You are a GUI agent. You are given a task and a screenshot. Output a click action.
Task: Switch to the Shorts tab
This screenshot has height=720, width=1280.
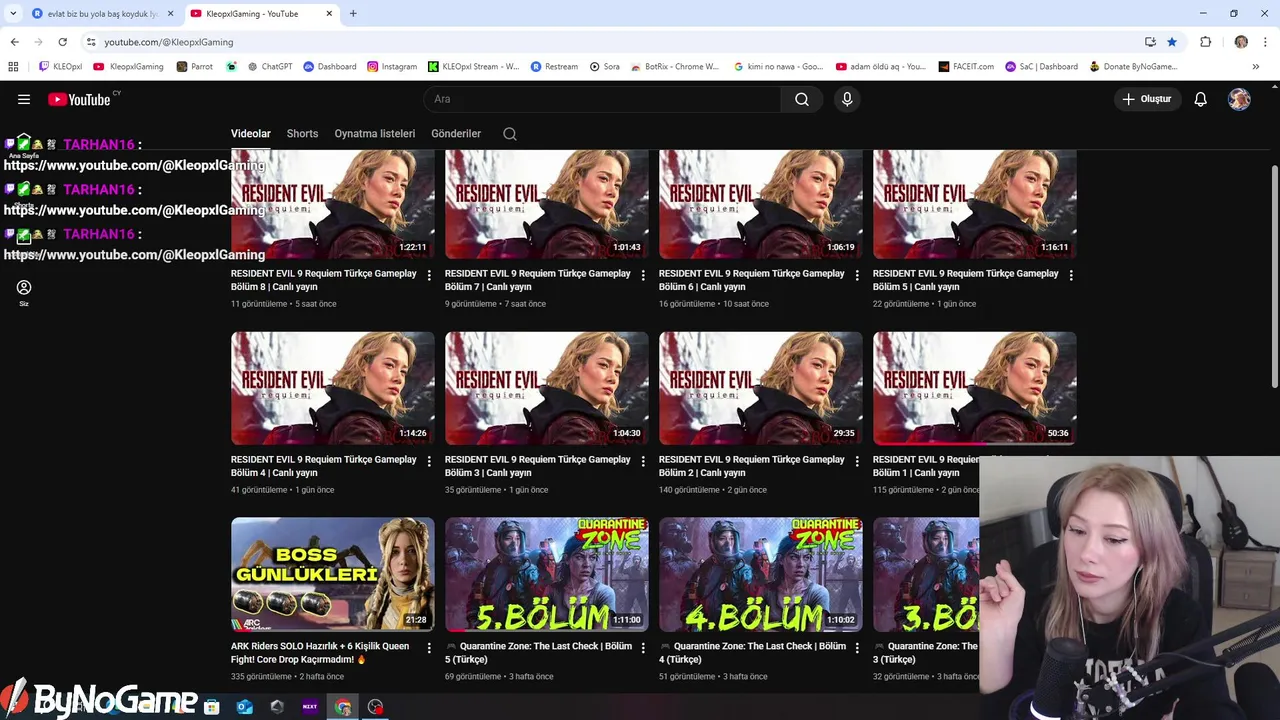302,134
